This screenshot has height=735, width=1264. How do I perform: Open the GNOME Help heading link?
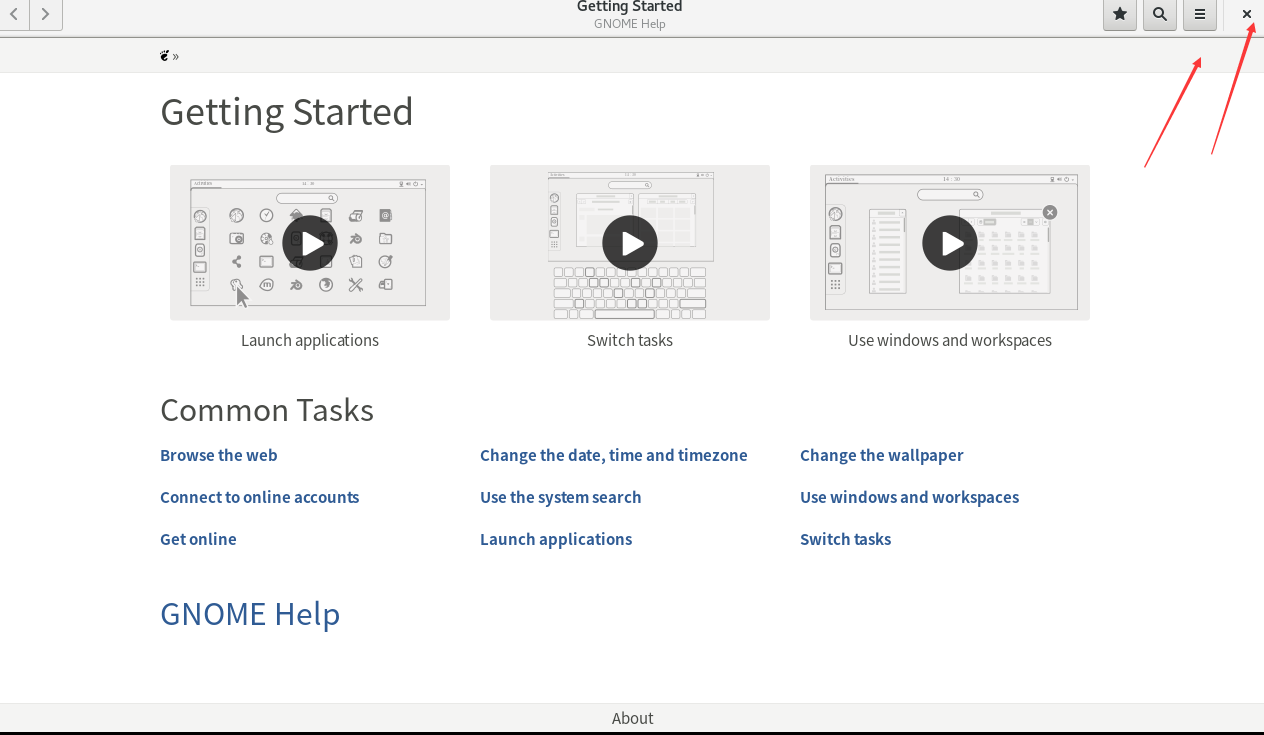click(250, 613)
